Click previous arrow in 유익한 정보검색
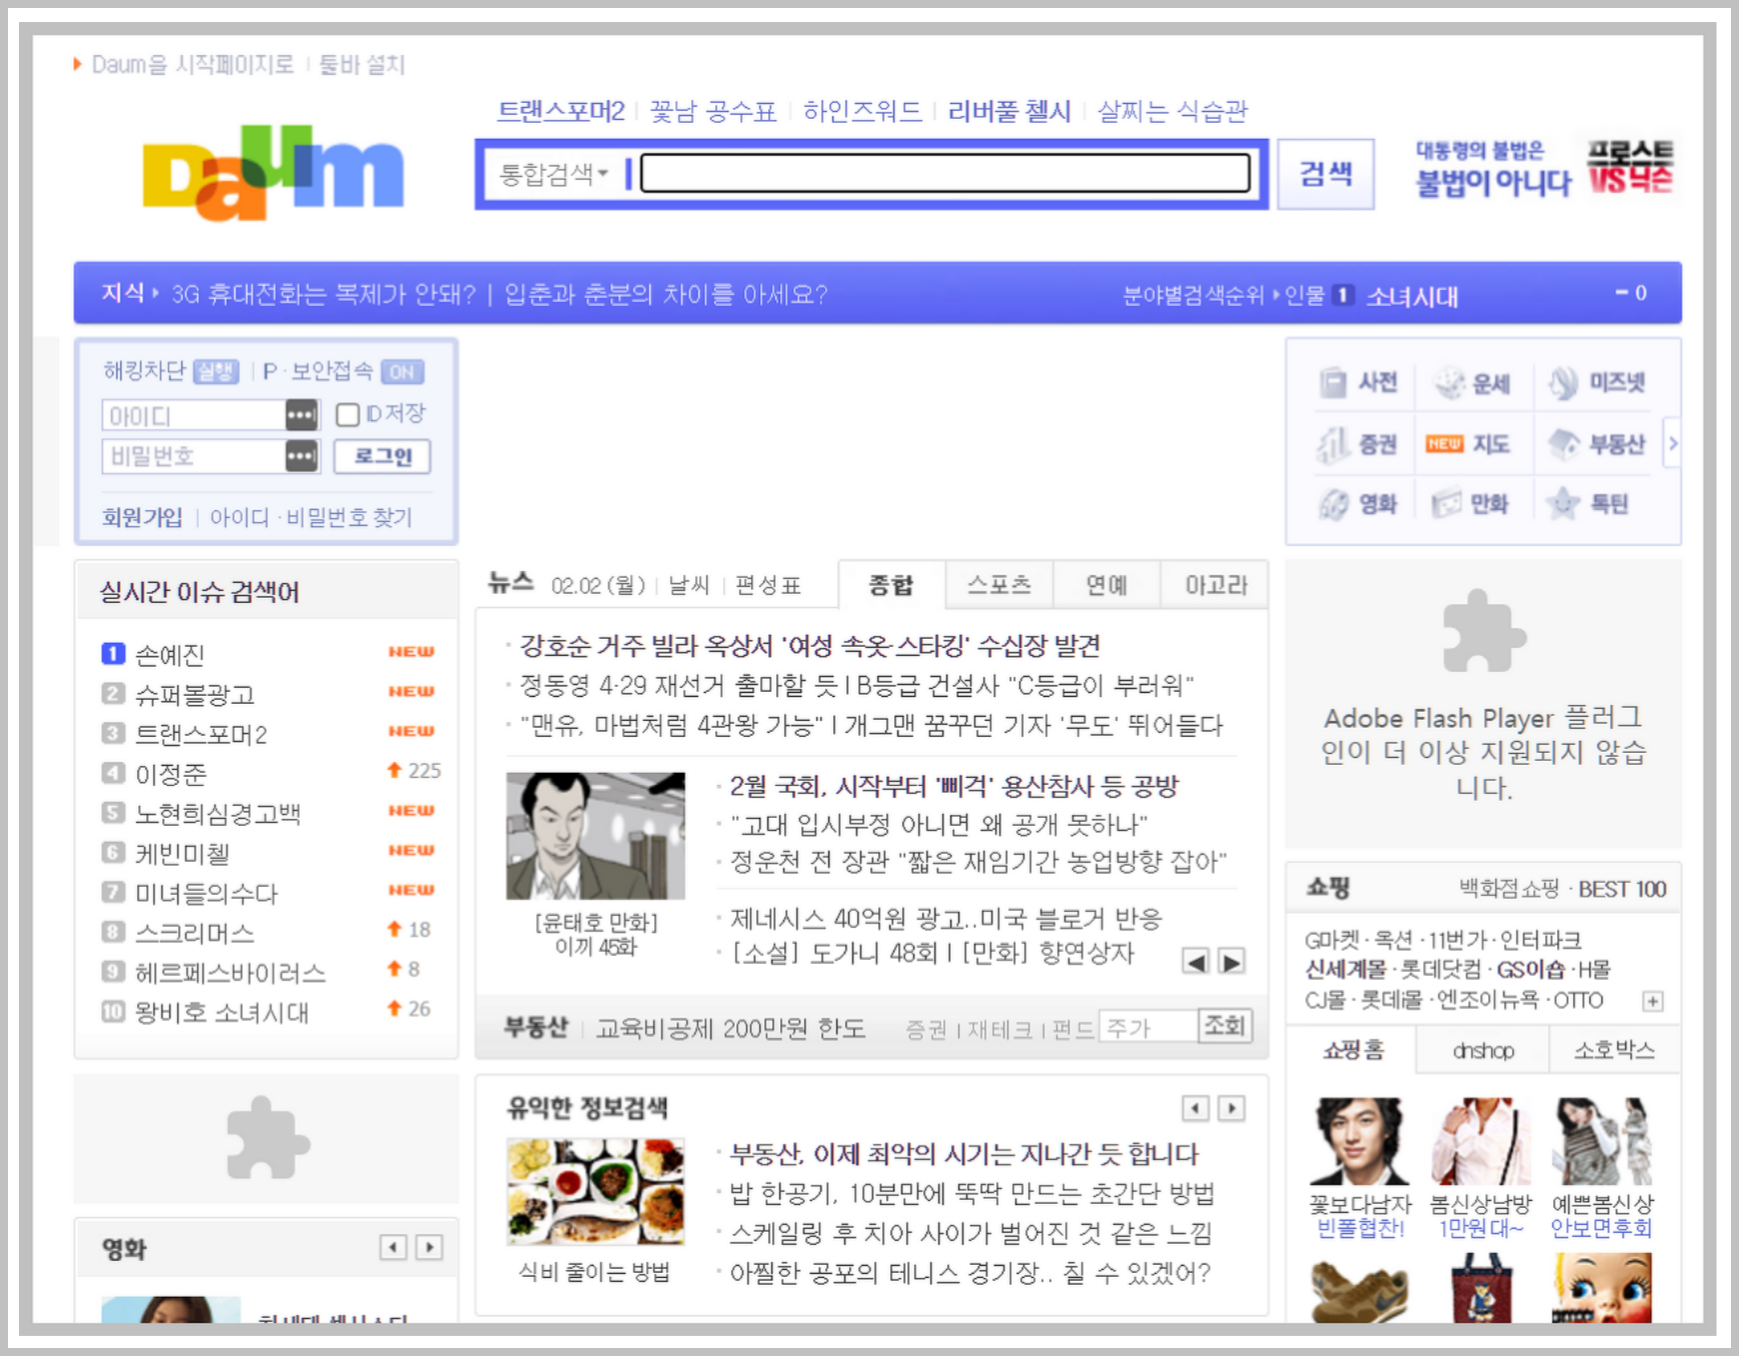This screenshot has width=1739, height=1356. click(x=1195, y=1108)
